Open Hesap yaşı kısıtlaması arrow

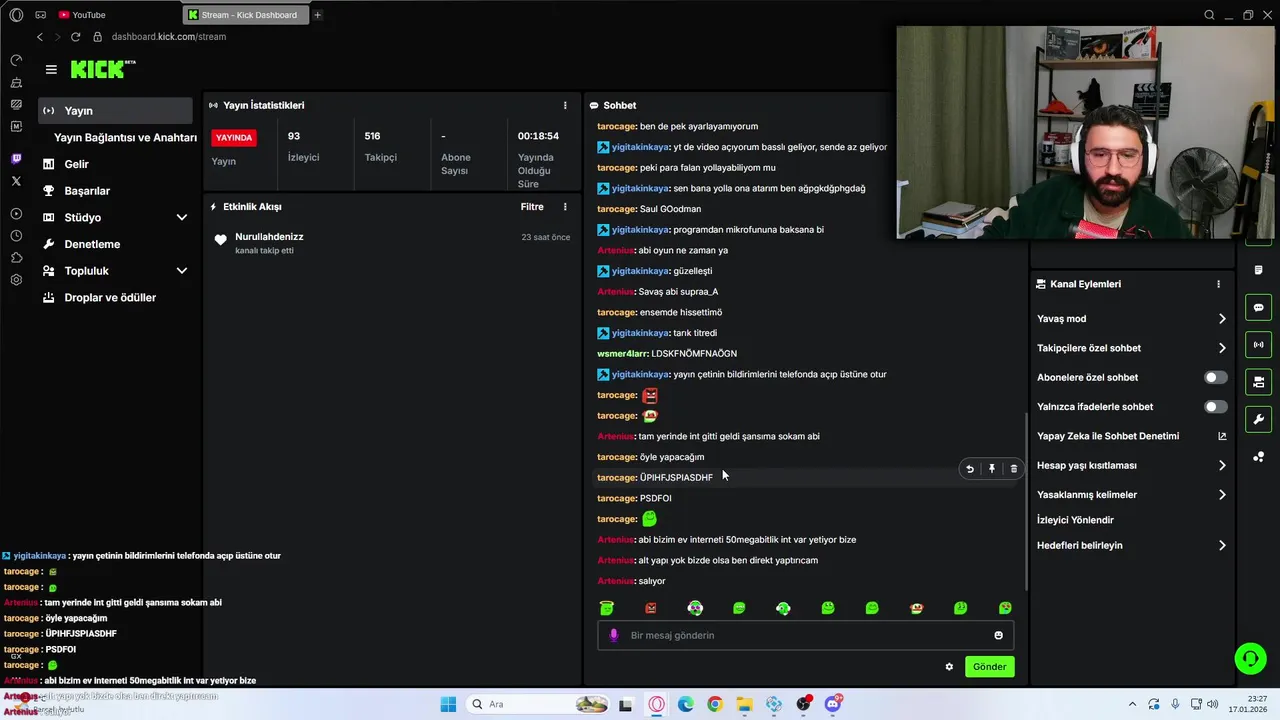click(1222, 465)
